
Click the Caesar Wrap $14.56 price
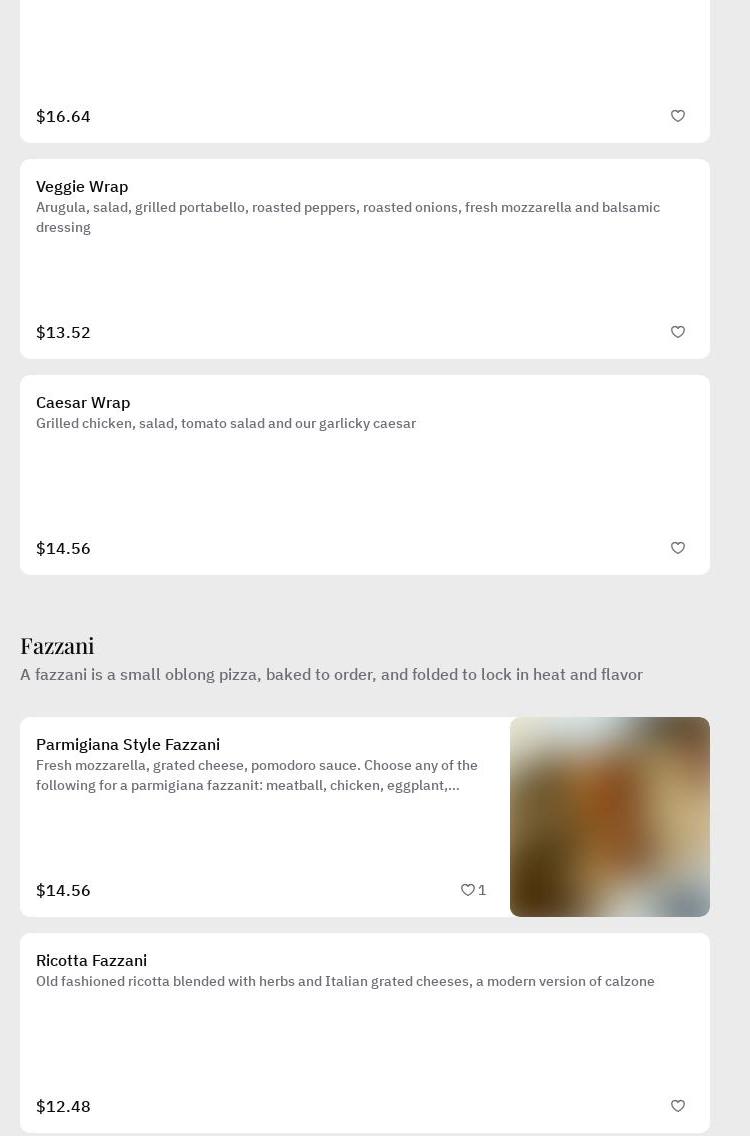click(x=63, y=549)
